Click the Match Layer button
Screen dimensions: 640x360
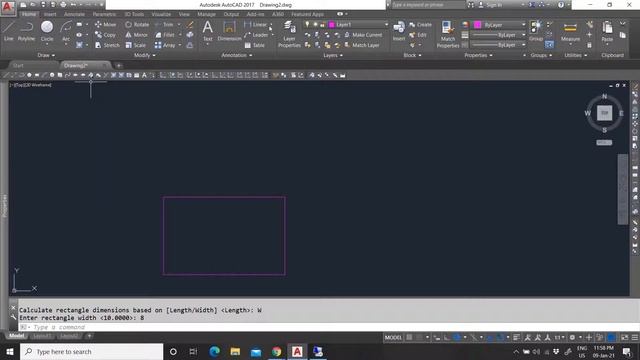click(362, 45)
